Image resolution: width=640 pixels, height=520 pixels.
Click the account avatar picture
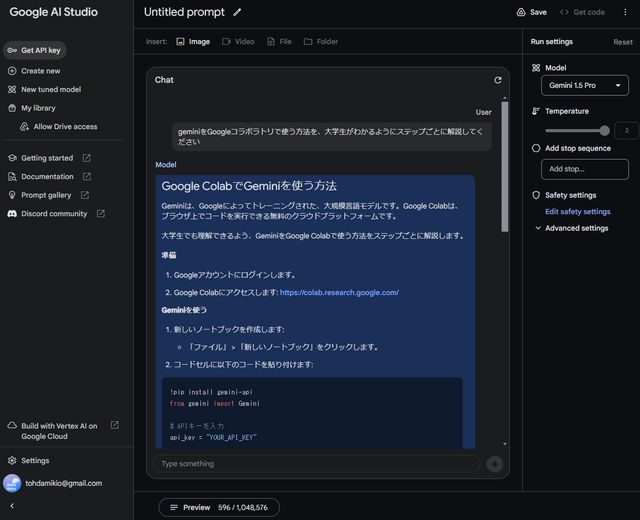point(12,483)
